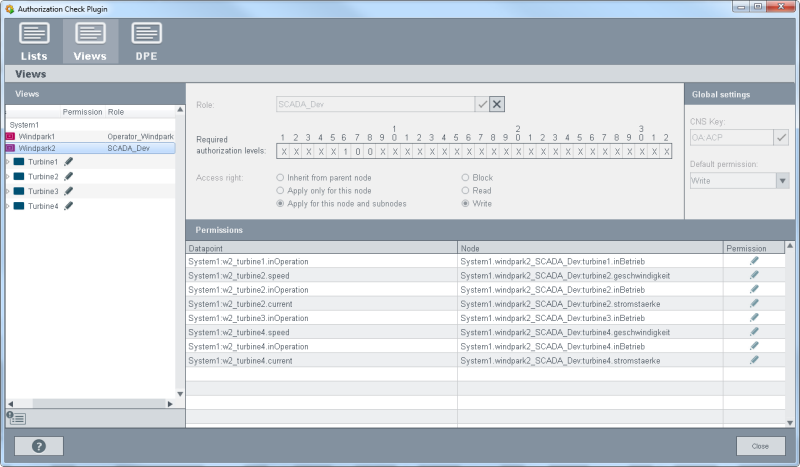This screenshot has width=800, height=467.
Task: Expand the Turbine2 tree node
Action: click(8, 176)
